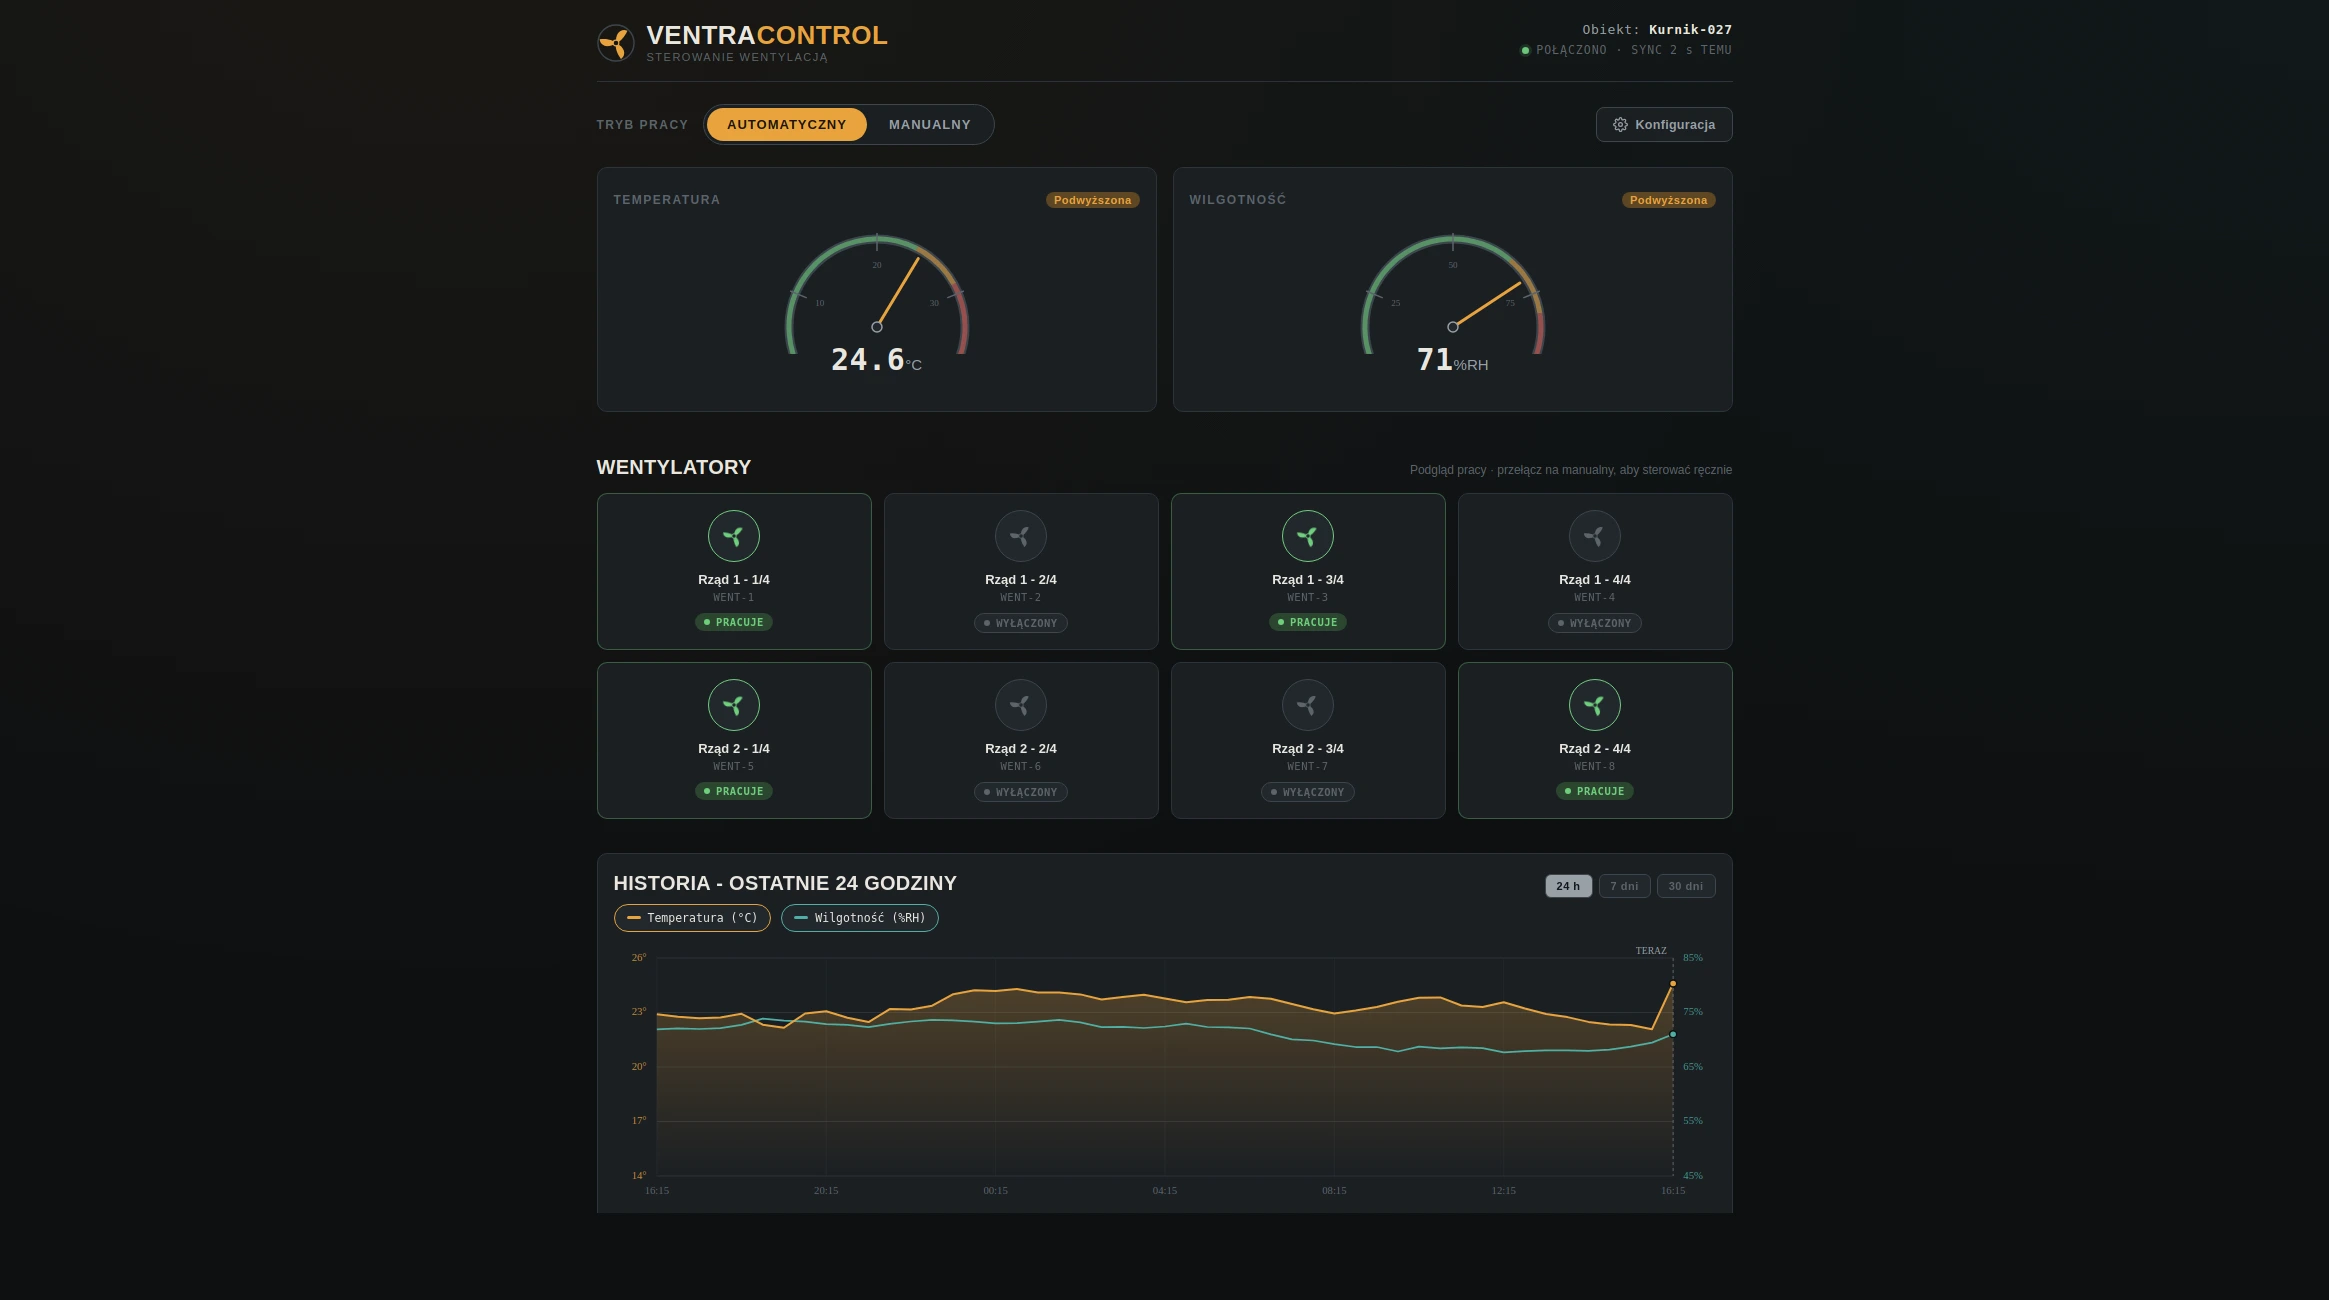2329x1300 pixels.
Task: Click the fan icon of Rząd 1 - 2/4
Action: [1020, 536]
